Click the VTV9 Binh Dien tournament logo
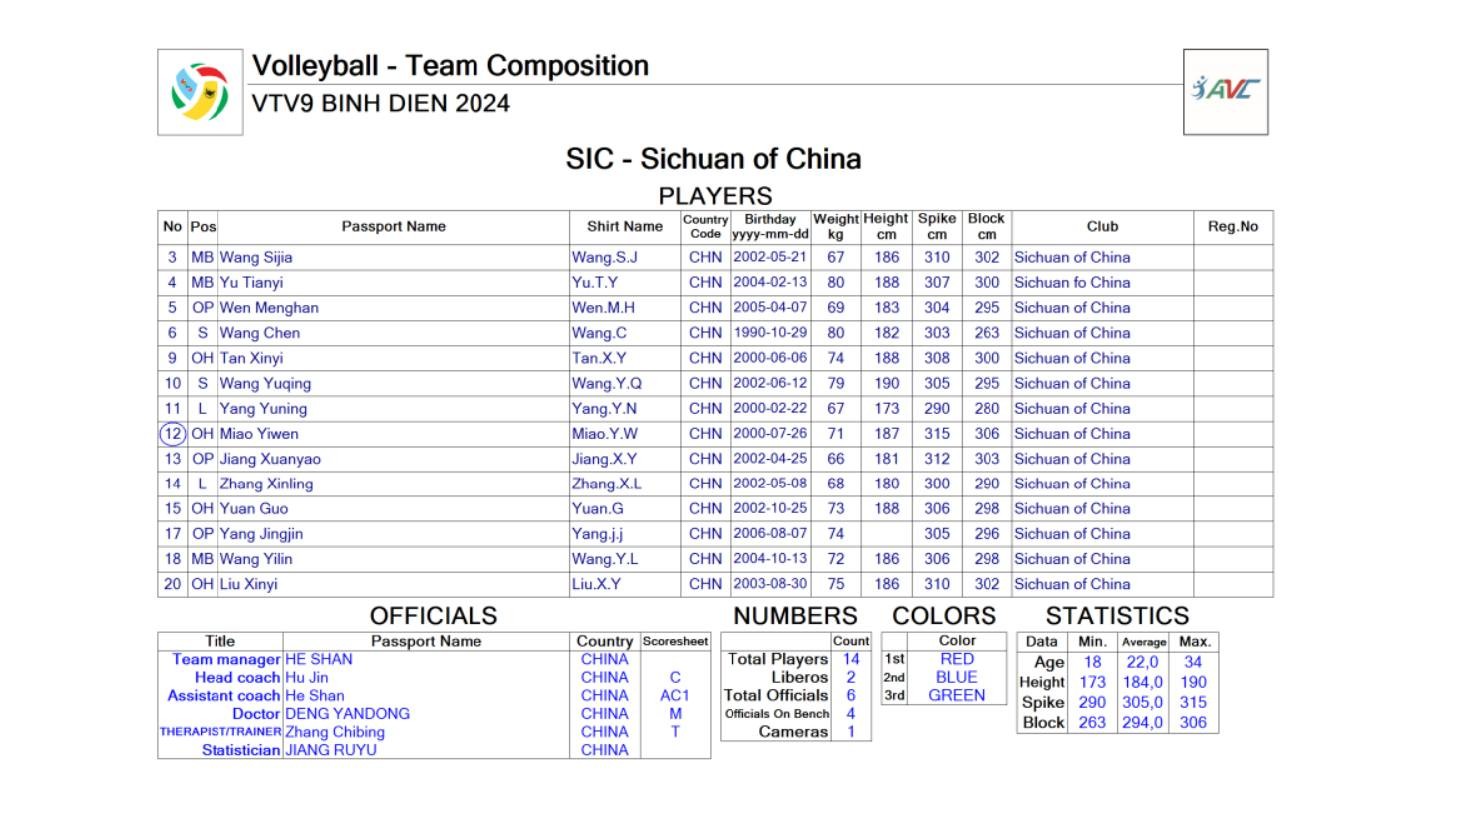This screenshot has width=1460, height=822. click(x=200, y=92)
